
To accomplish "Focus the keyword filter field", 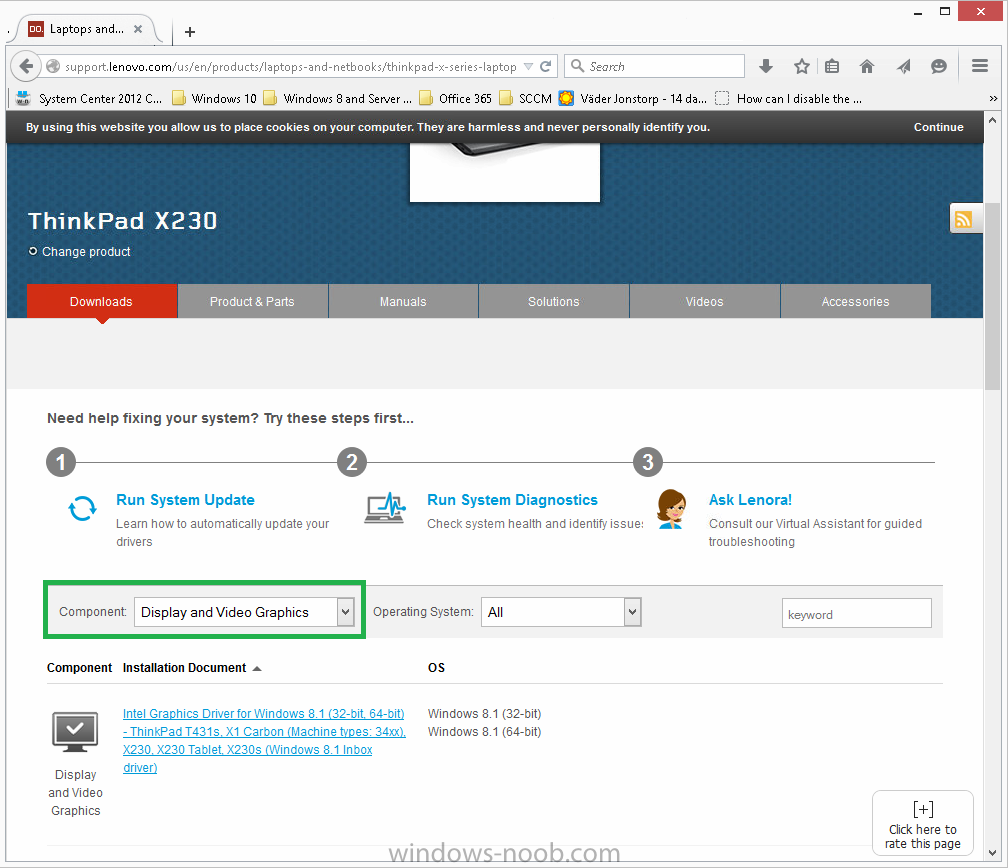I will click(x=856, y=613).
